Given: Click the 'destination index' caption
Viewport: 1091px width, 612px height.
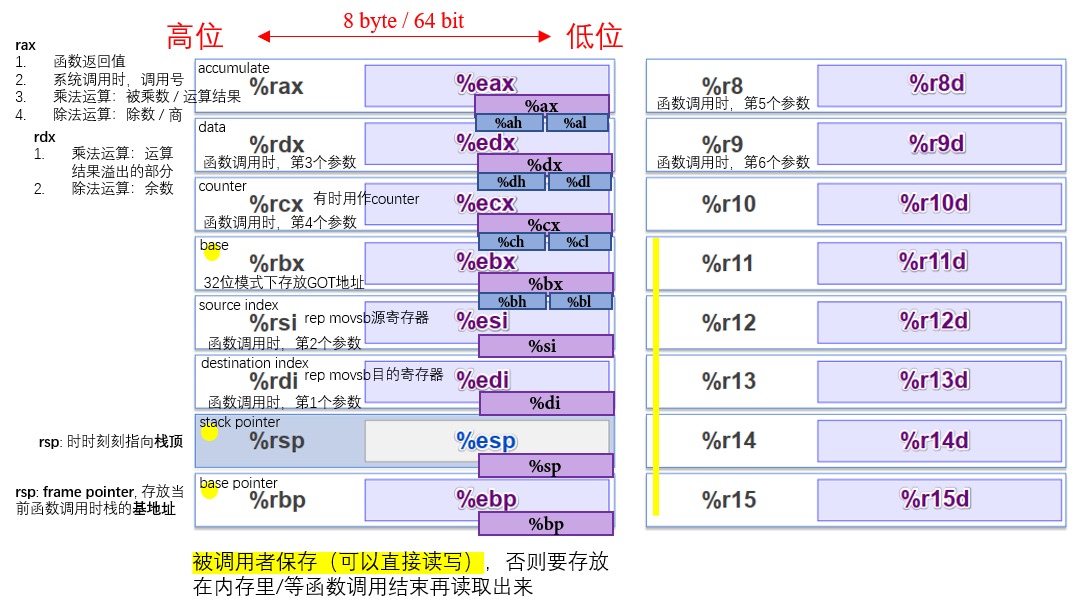Looking at the screenshot, I should [255, 363].
